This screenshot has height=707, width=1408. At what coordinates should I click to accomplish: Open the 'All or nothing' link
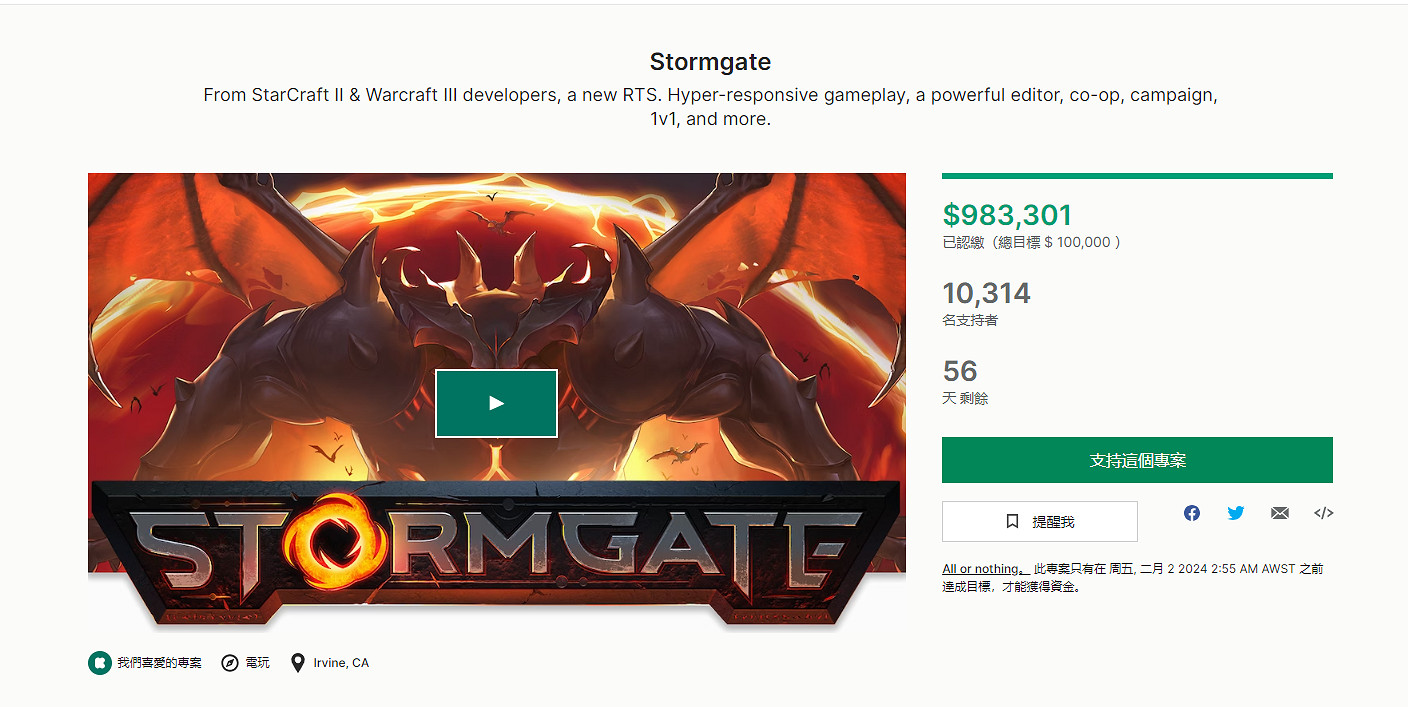coord(985,569)
